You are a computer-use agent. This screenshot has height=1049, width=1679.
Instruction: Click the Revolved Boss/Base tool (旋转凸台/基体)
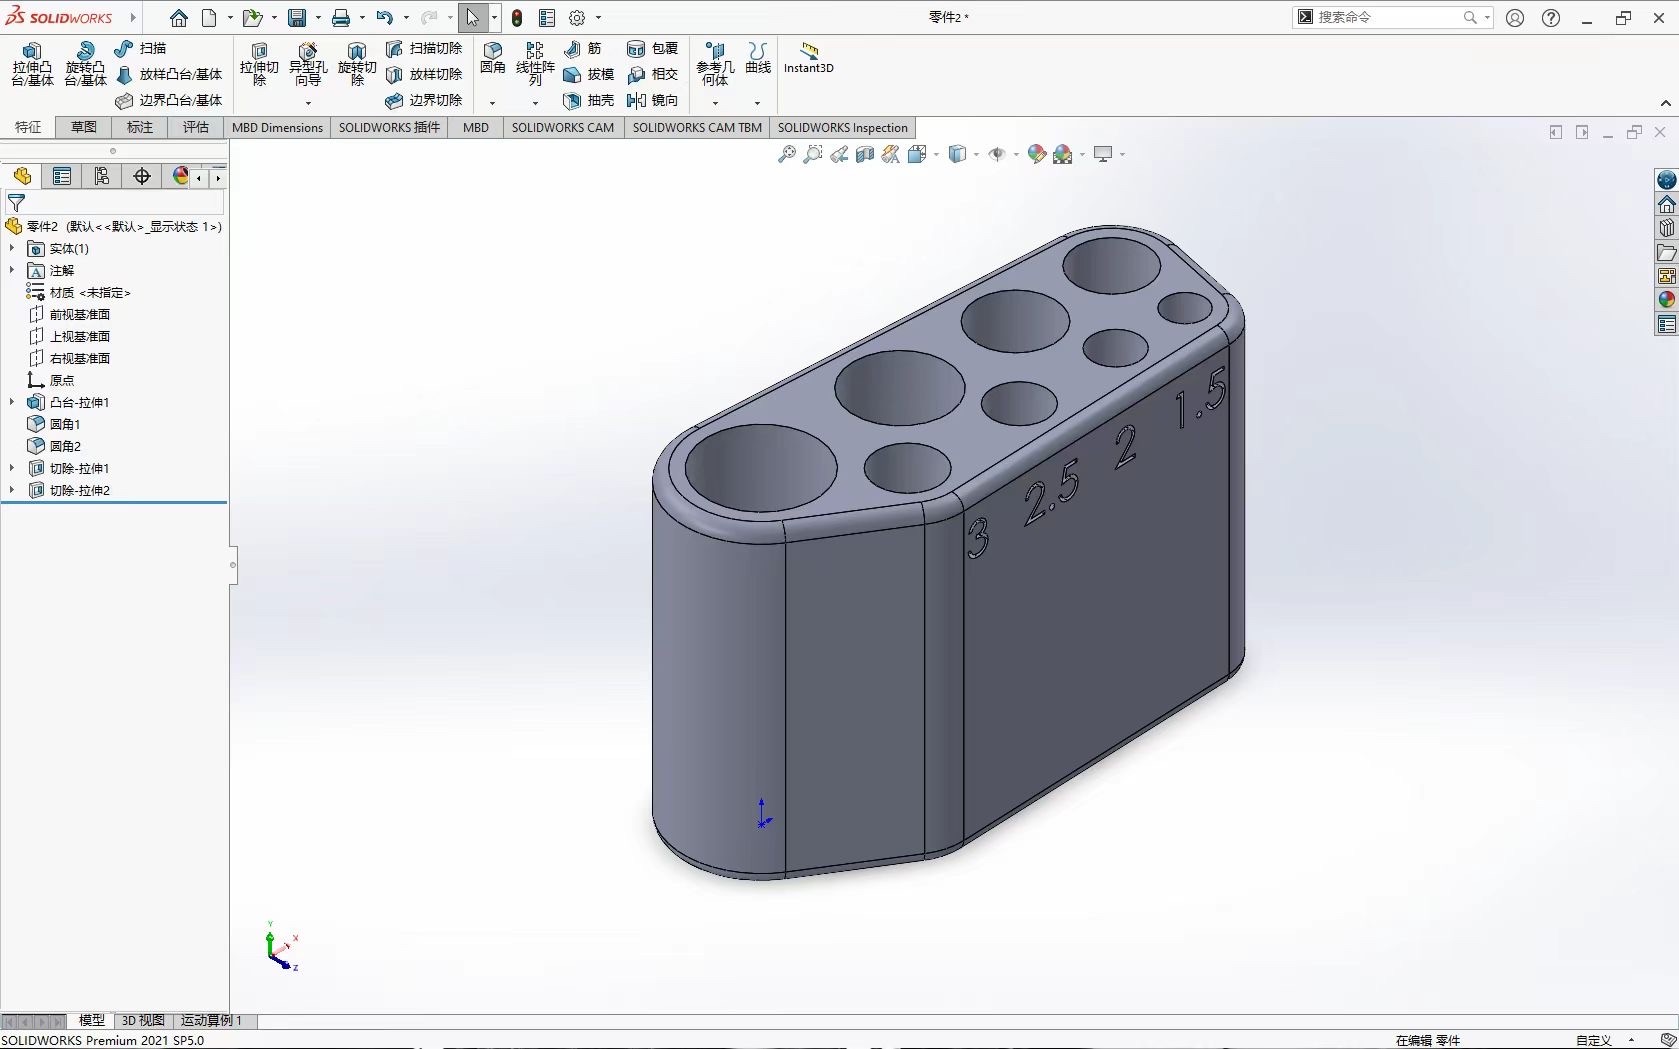(85, 64)
